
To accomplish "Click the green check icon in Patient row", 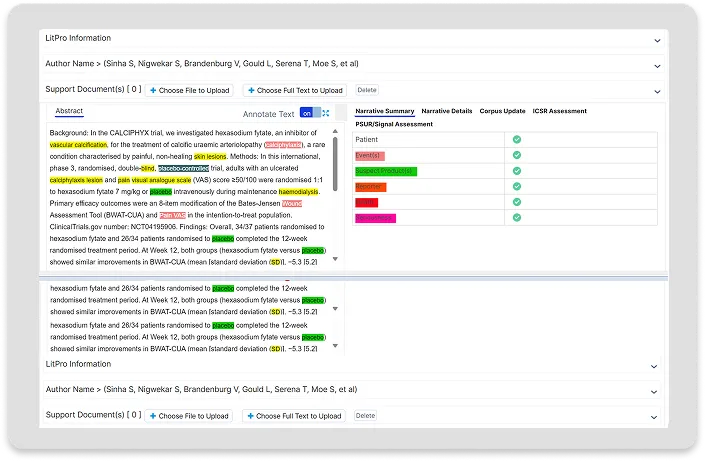I will pos(517,139).
